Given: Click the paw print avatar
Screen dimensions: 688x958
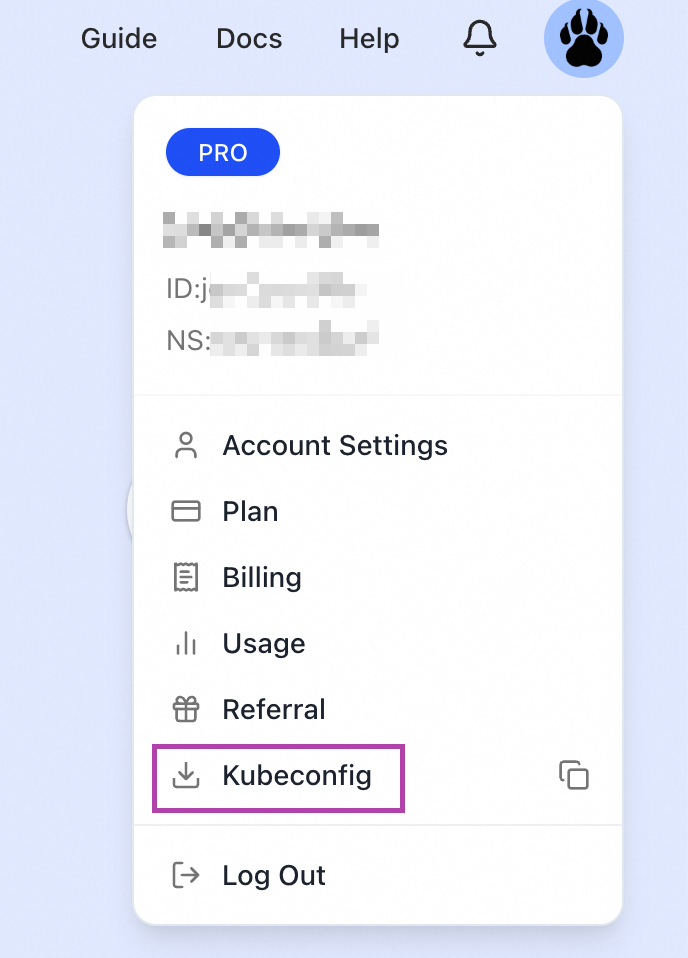Looking at the screenshot, I should (584, 39).
